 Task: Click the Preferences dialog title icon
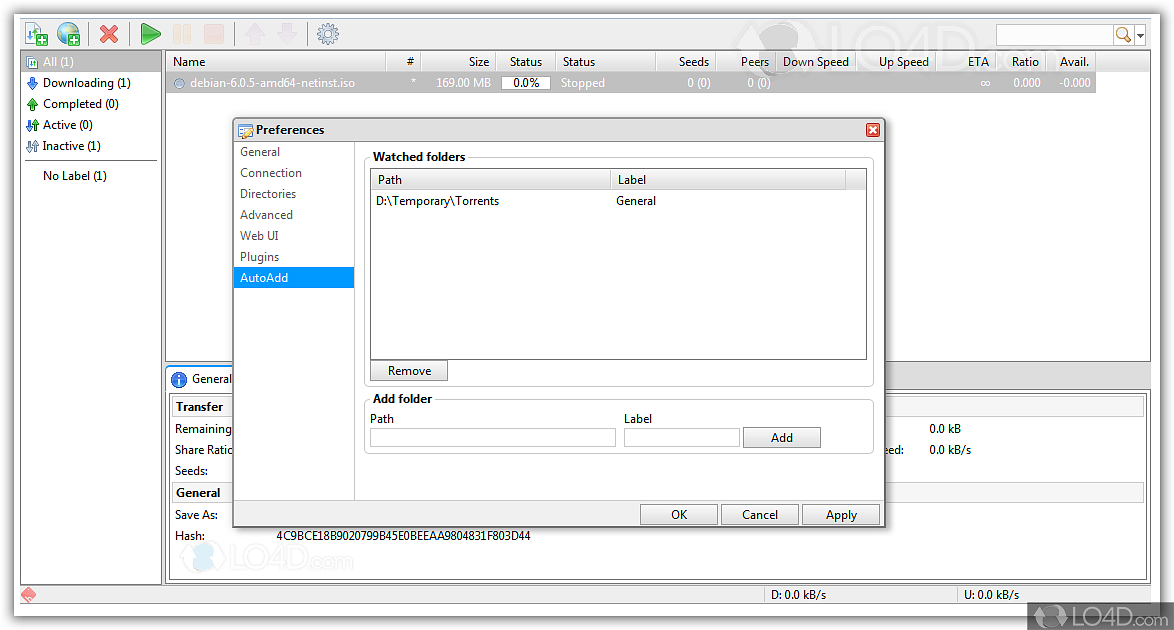point(246,130)
